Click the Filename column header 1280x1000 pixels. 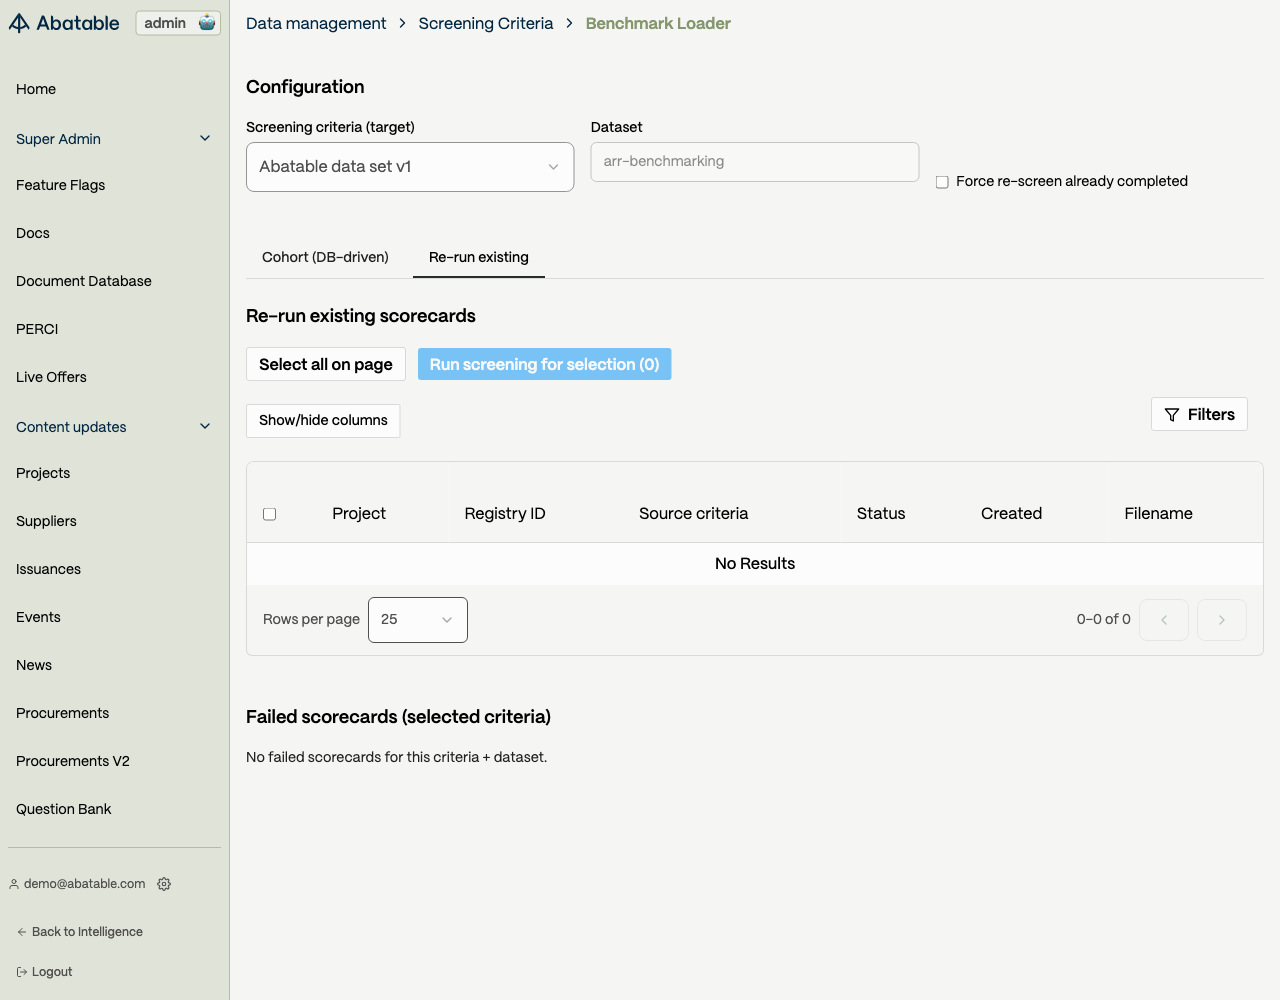[1158, 513]
